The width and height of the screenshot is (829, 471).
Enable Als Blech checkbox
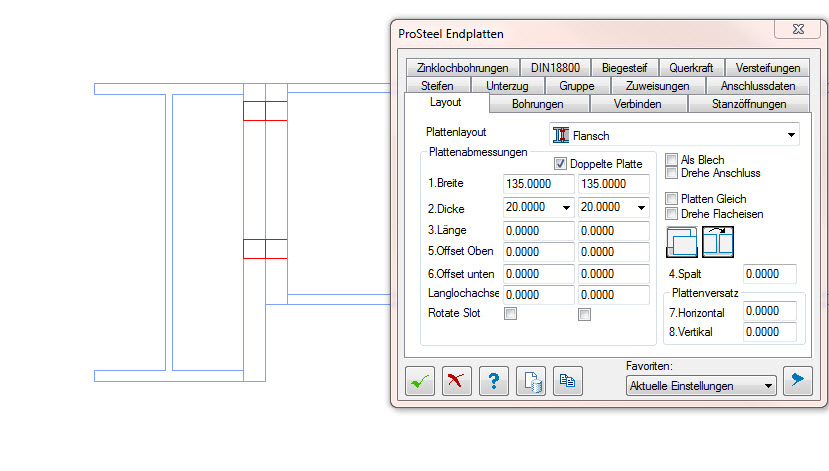tap(671, 160)
